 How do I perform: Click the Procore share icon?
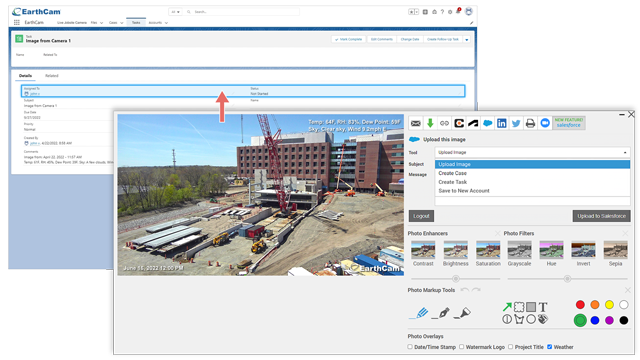click(x=459, y=123)
